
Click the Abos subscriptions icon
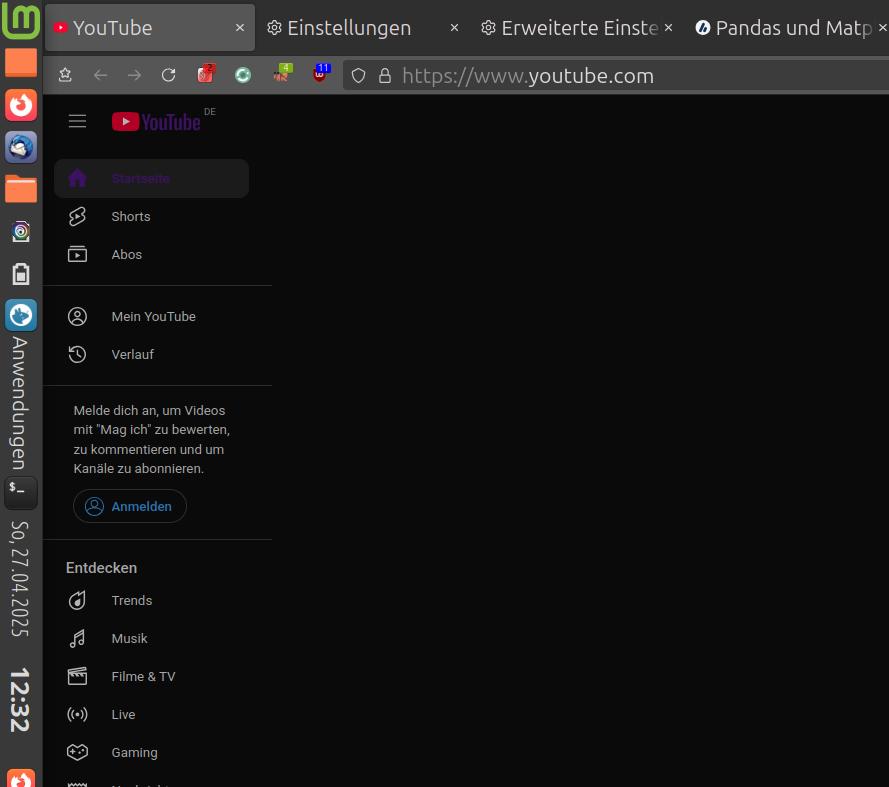(78, 254)
